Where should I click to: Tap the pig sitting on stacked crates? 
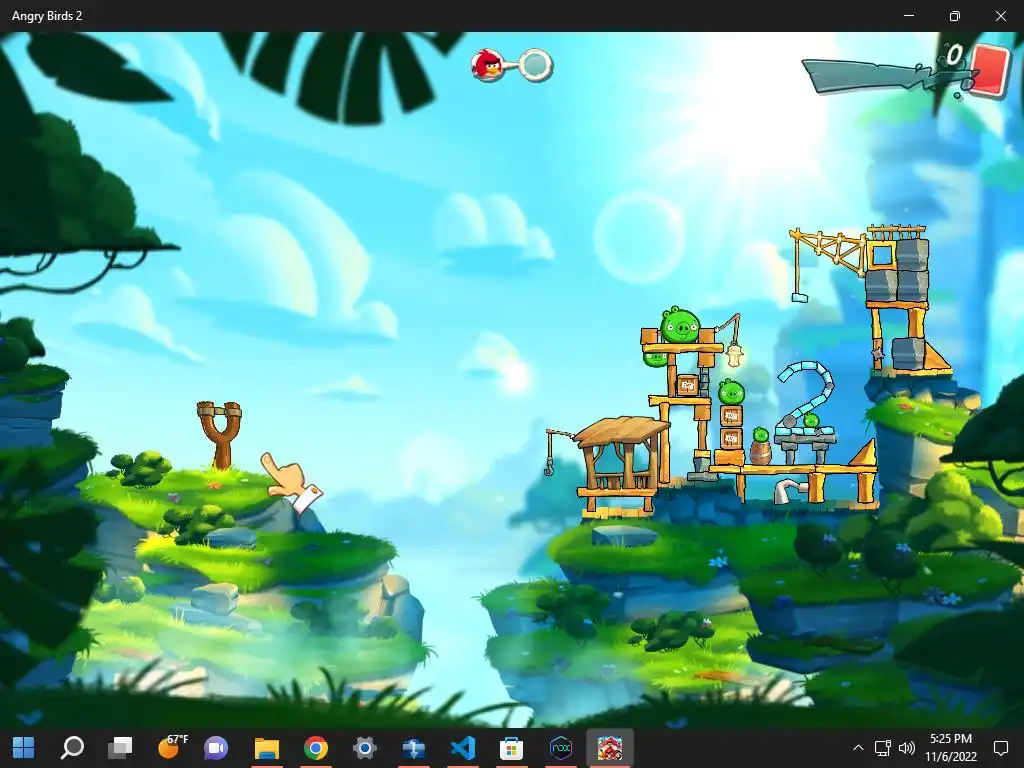[x=731, y=392]
